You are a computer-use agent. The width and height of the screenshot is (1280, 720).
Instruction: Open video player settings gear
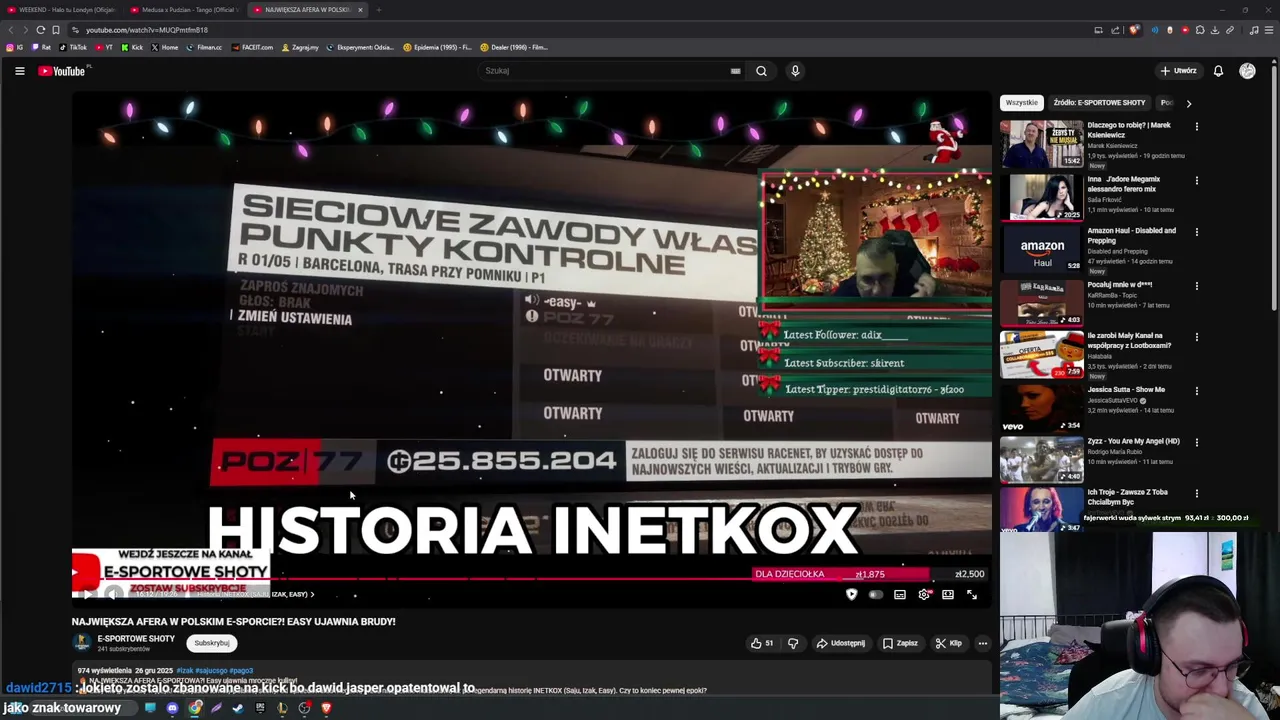pyautogui.click(x=924, y=595)
